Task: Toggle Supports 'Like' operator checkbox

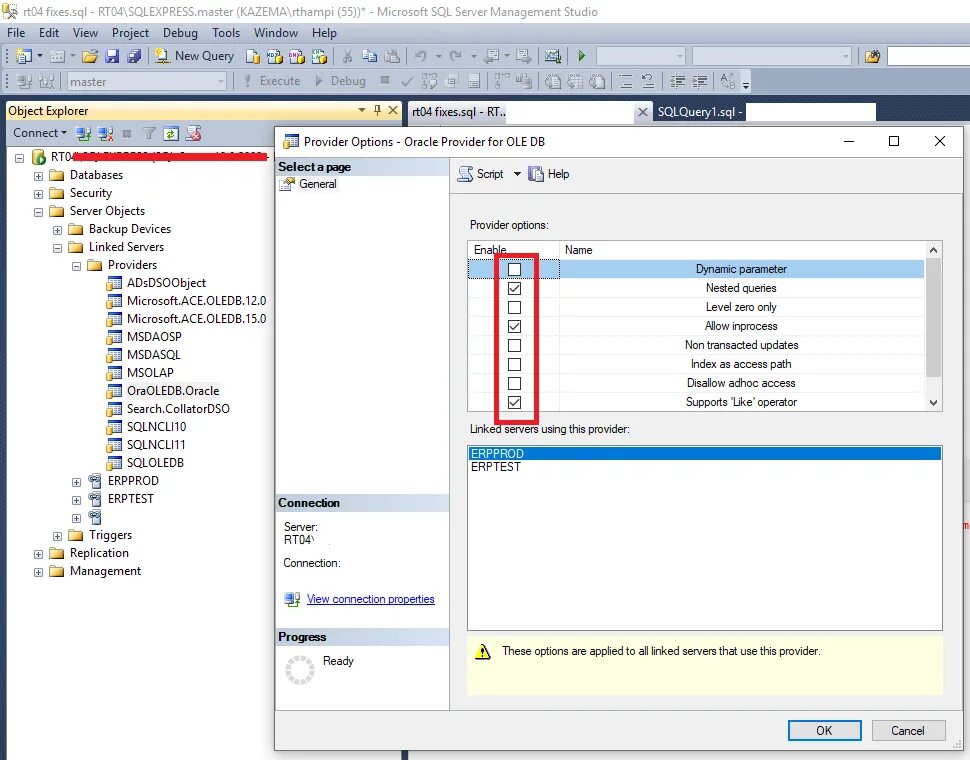Action: click(514, 402)
